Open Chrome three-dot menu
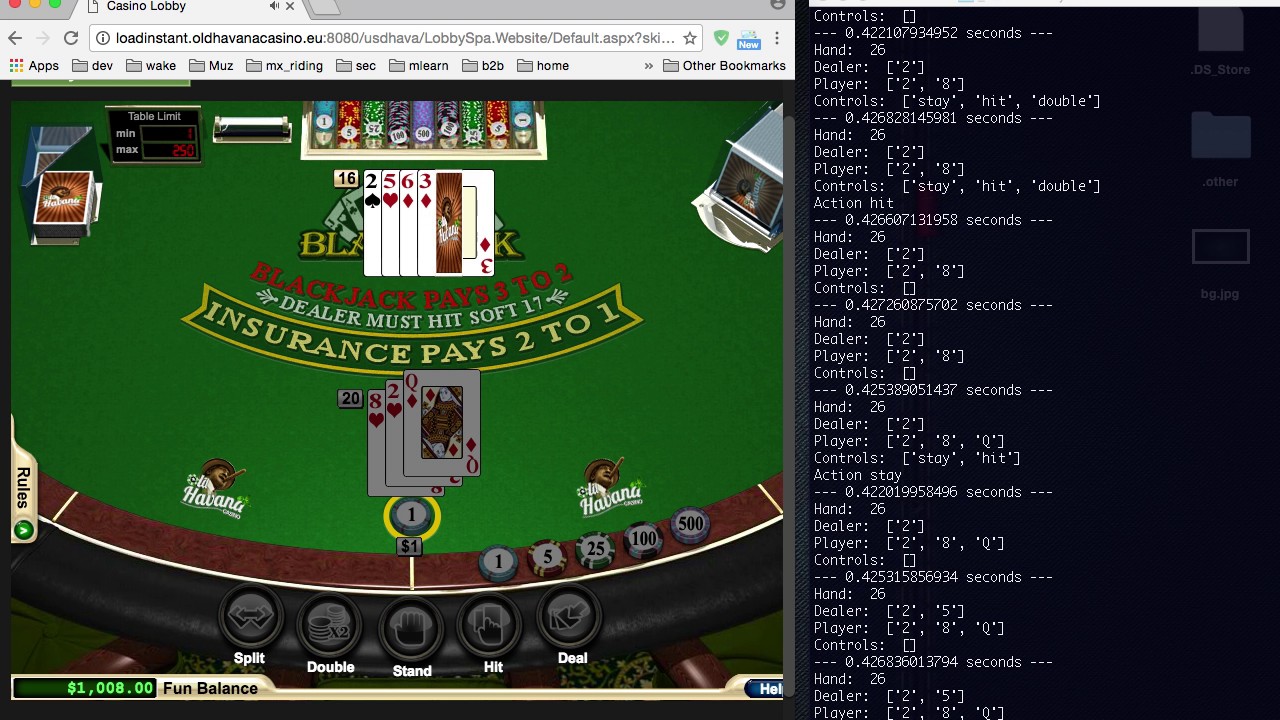 [777, 38]
